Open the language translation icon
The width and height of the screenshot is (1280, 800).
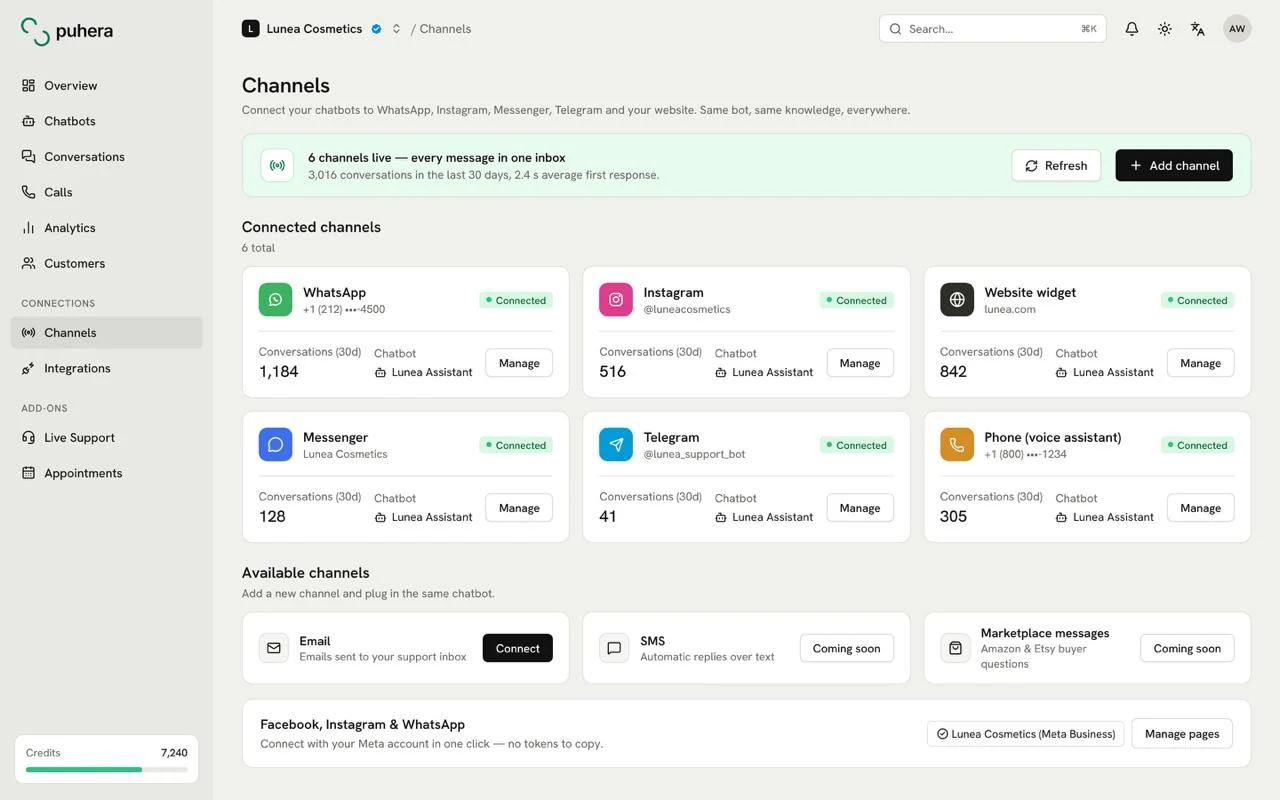tap(1198, 29)
